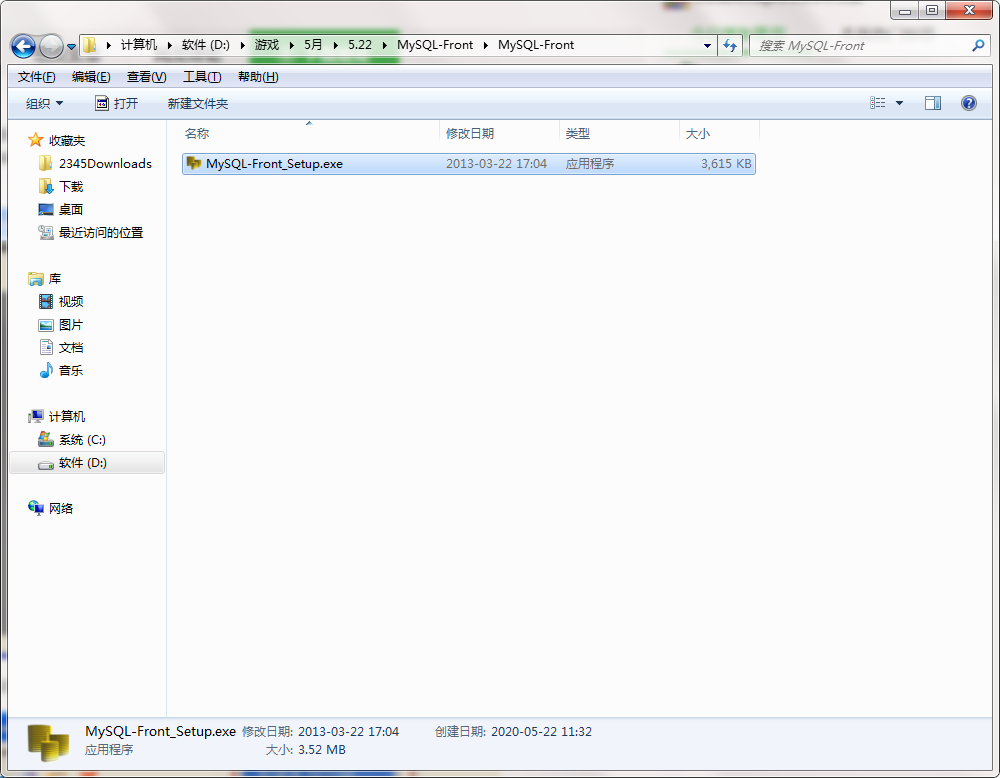Click 游戏 breadcrumb segment

[267, 45]
